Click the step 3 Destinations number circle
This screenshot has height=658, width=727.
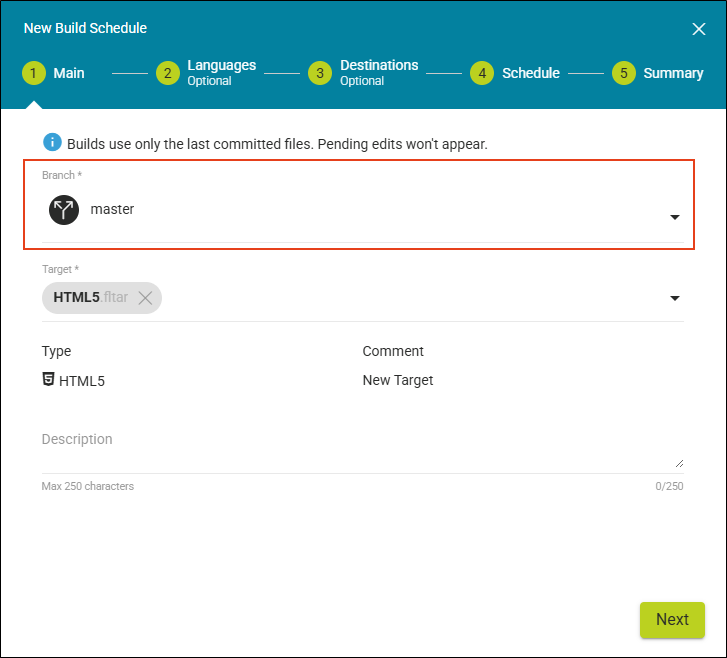pyautogui.click(x=320, y=73)
